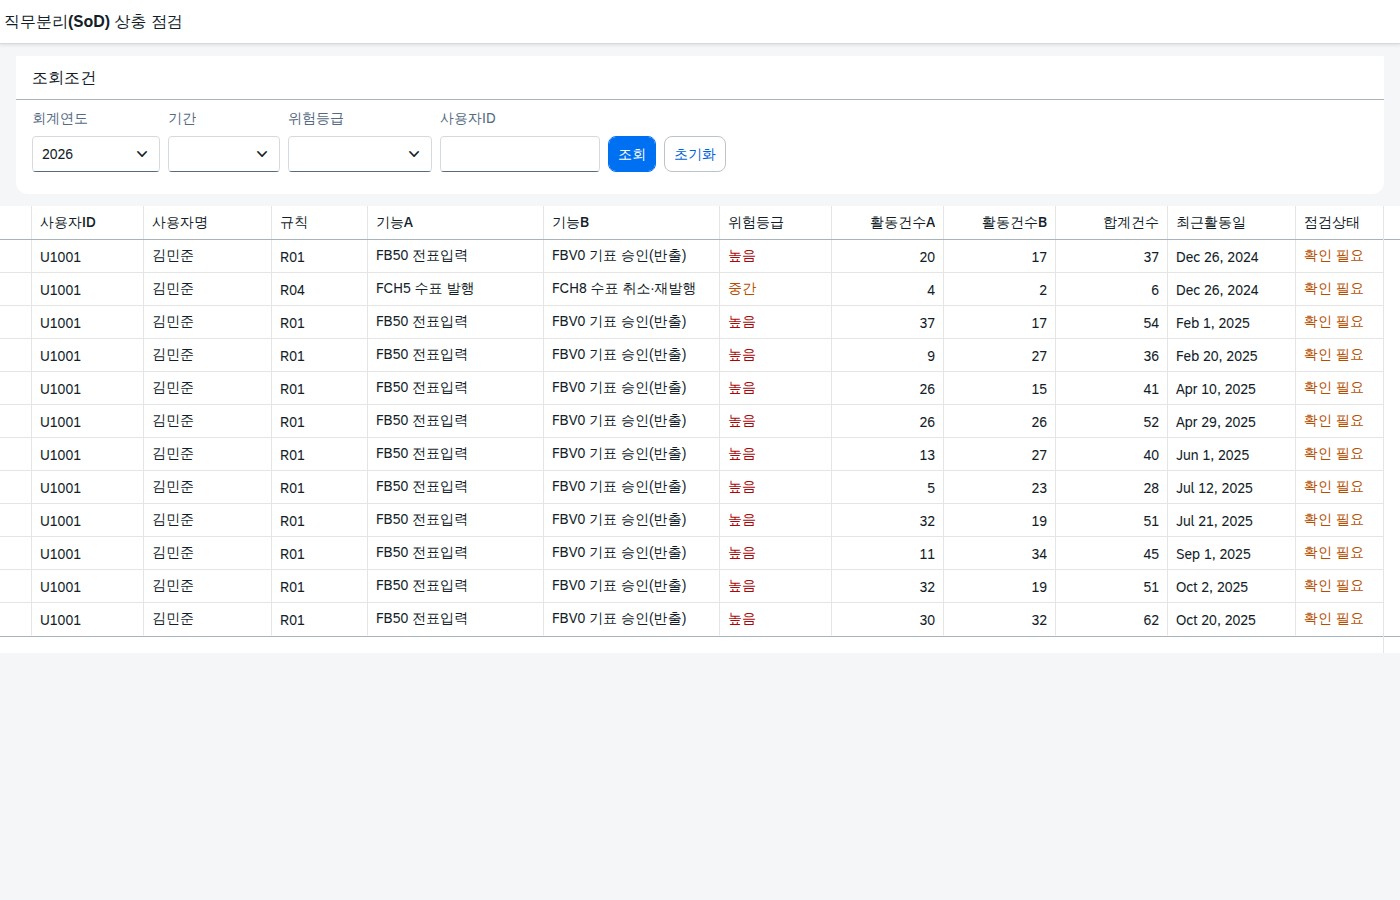Click the 조회 search button
This screenshot has width=1400, height=900.
click(x=632, y=154)
